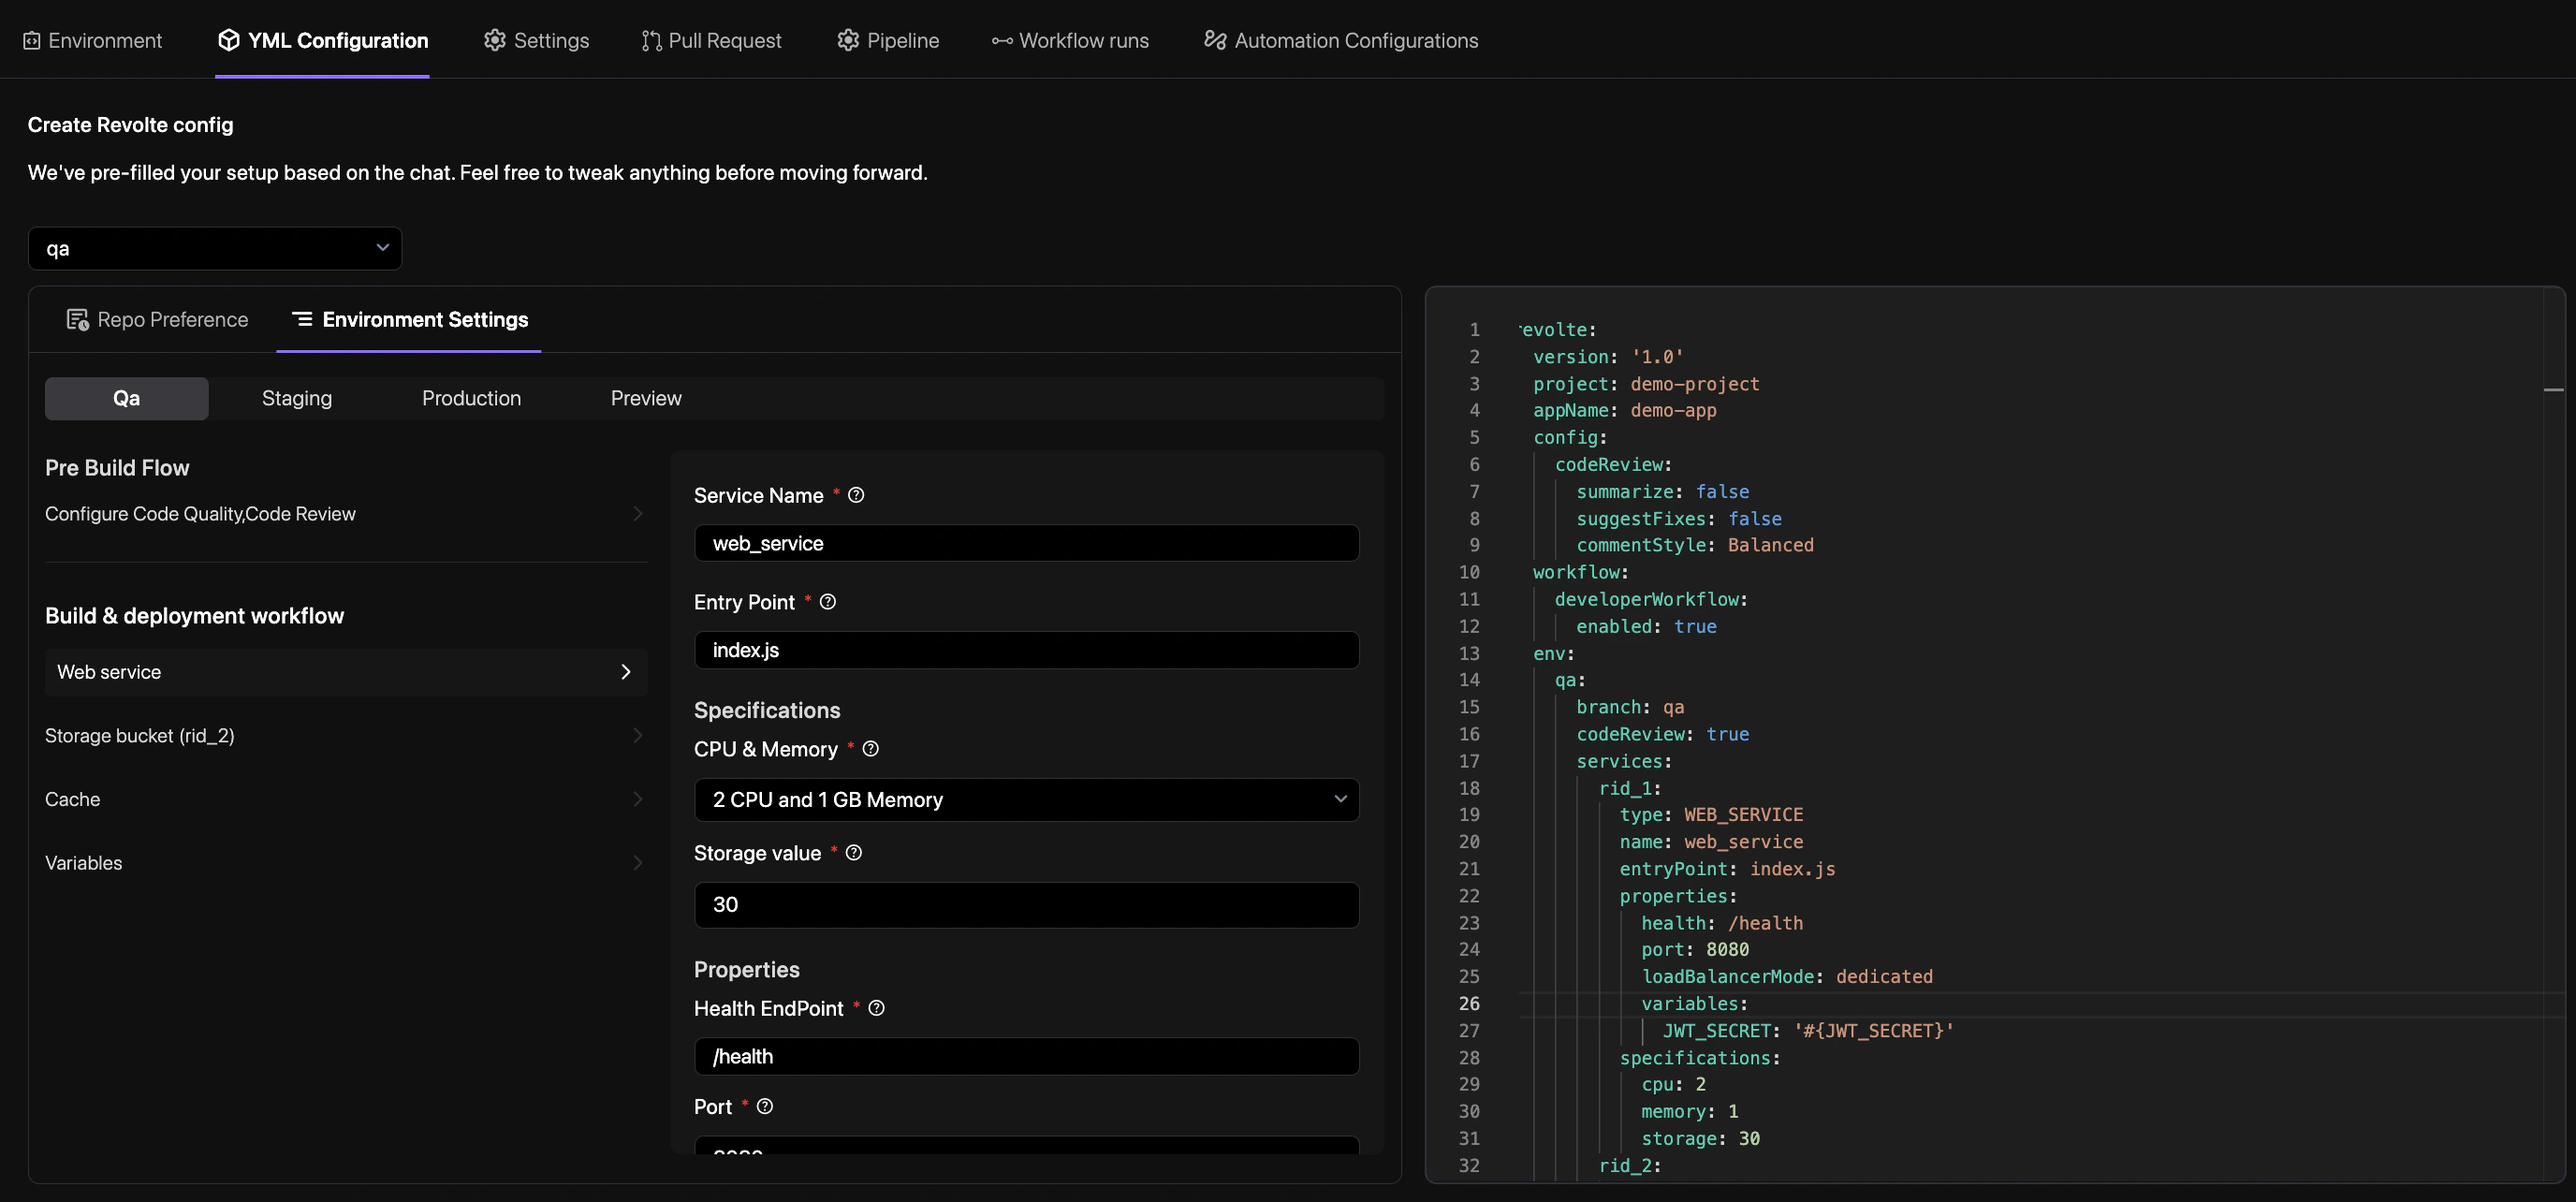Open the Web service row

click(x=346, y=672)
